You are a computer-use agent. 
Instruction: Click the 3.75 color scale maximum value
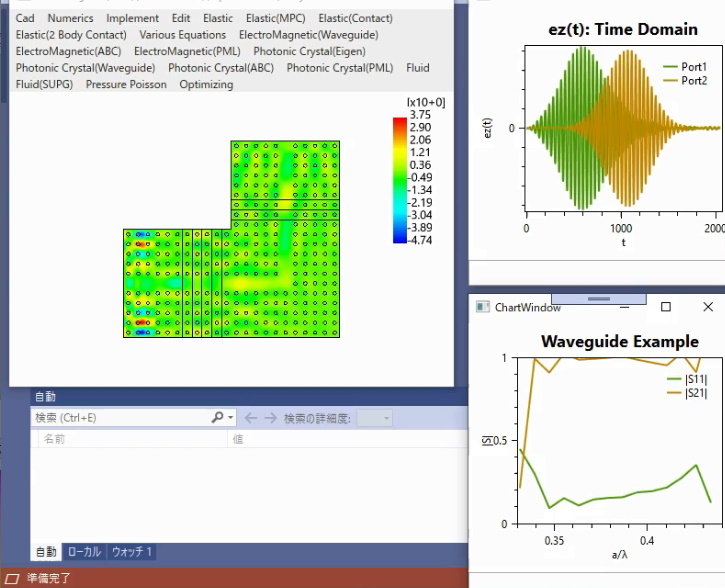coord(420,115)
